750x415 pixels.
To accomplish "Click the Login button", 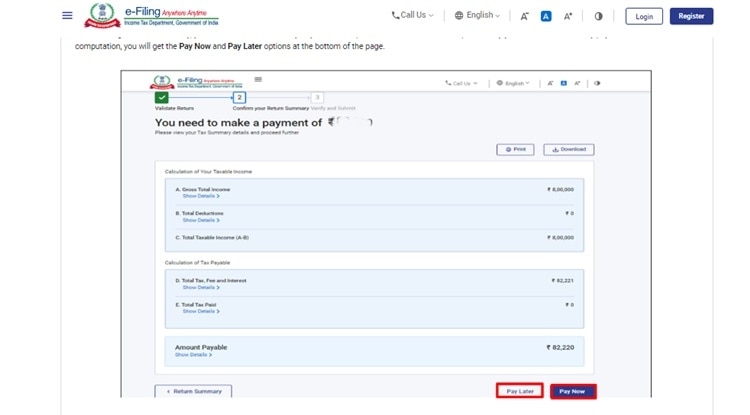I will pyautogui.click(x=644, y=16).
